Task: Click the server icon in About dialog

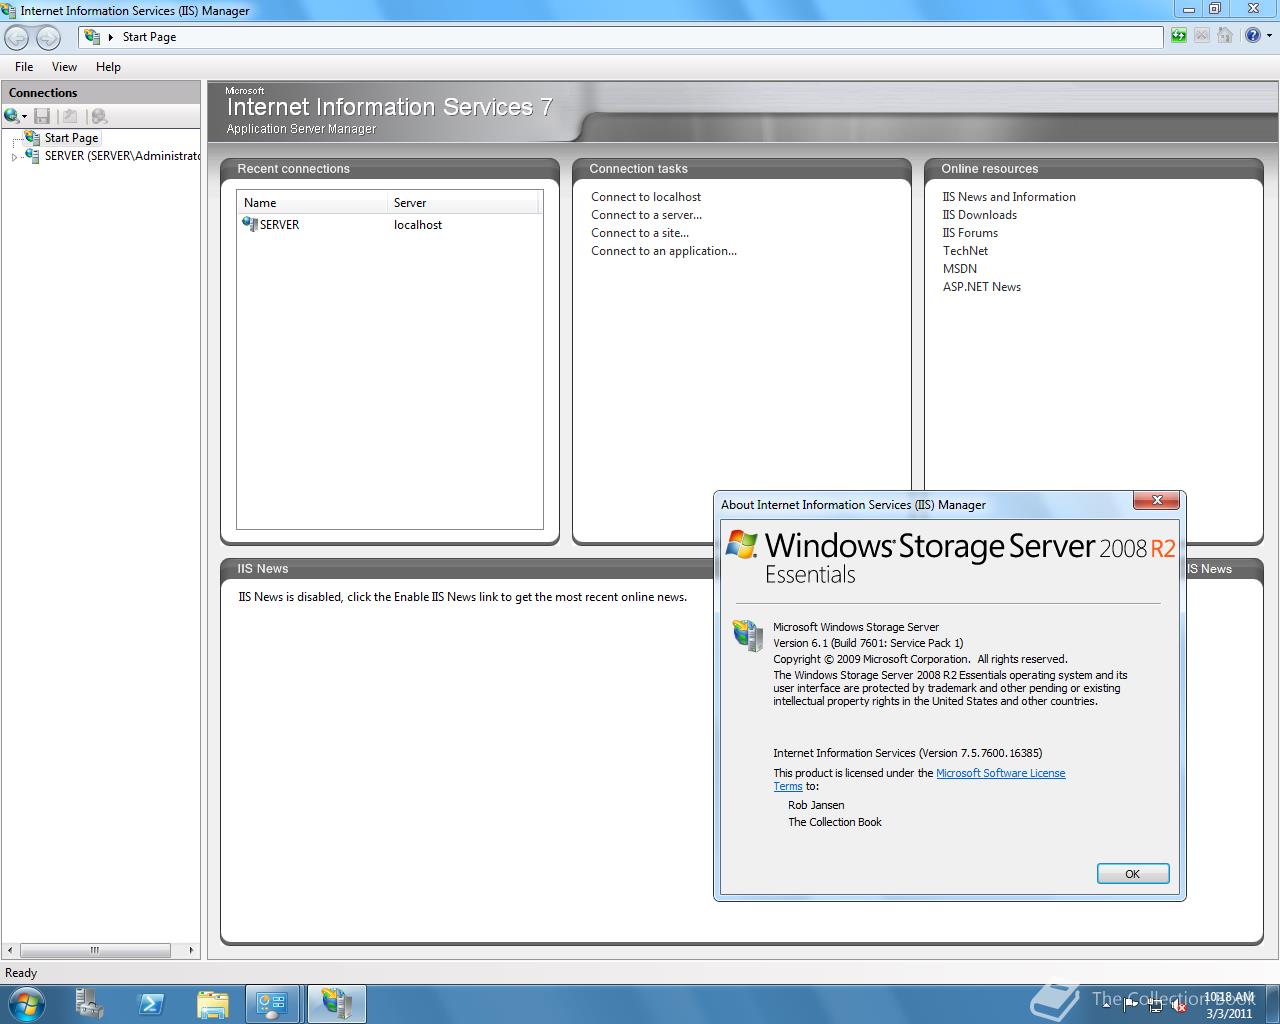Action: pyautogui.click(x=747, y=635)
